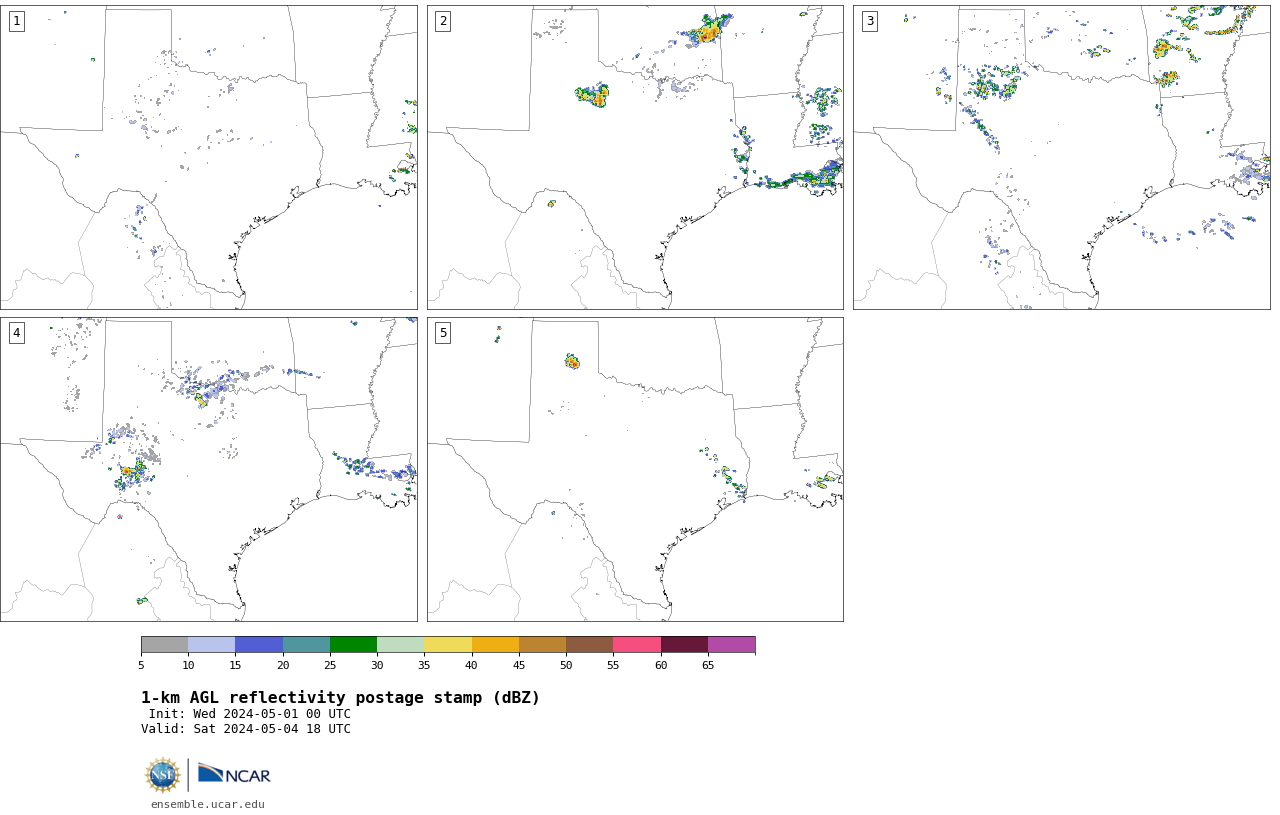Select the yellow 35-40 dBZ swatch
This screenshot has width=1280, height=815.
(448, 644)
